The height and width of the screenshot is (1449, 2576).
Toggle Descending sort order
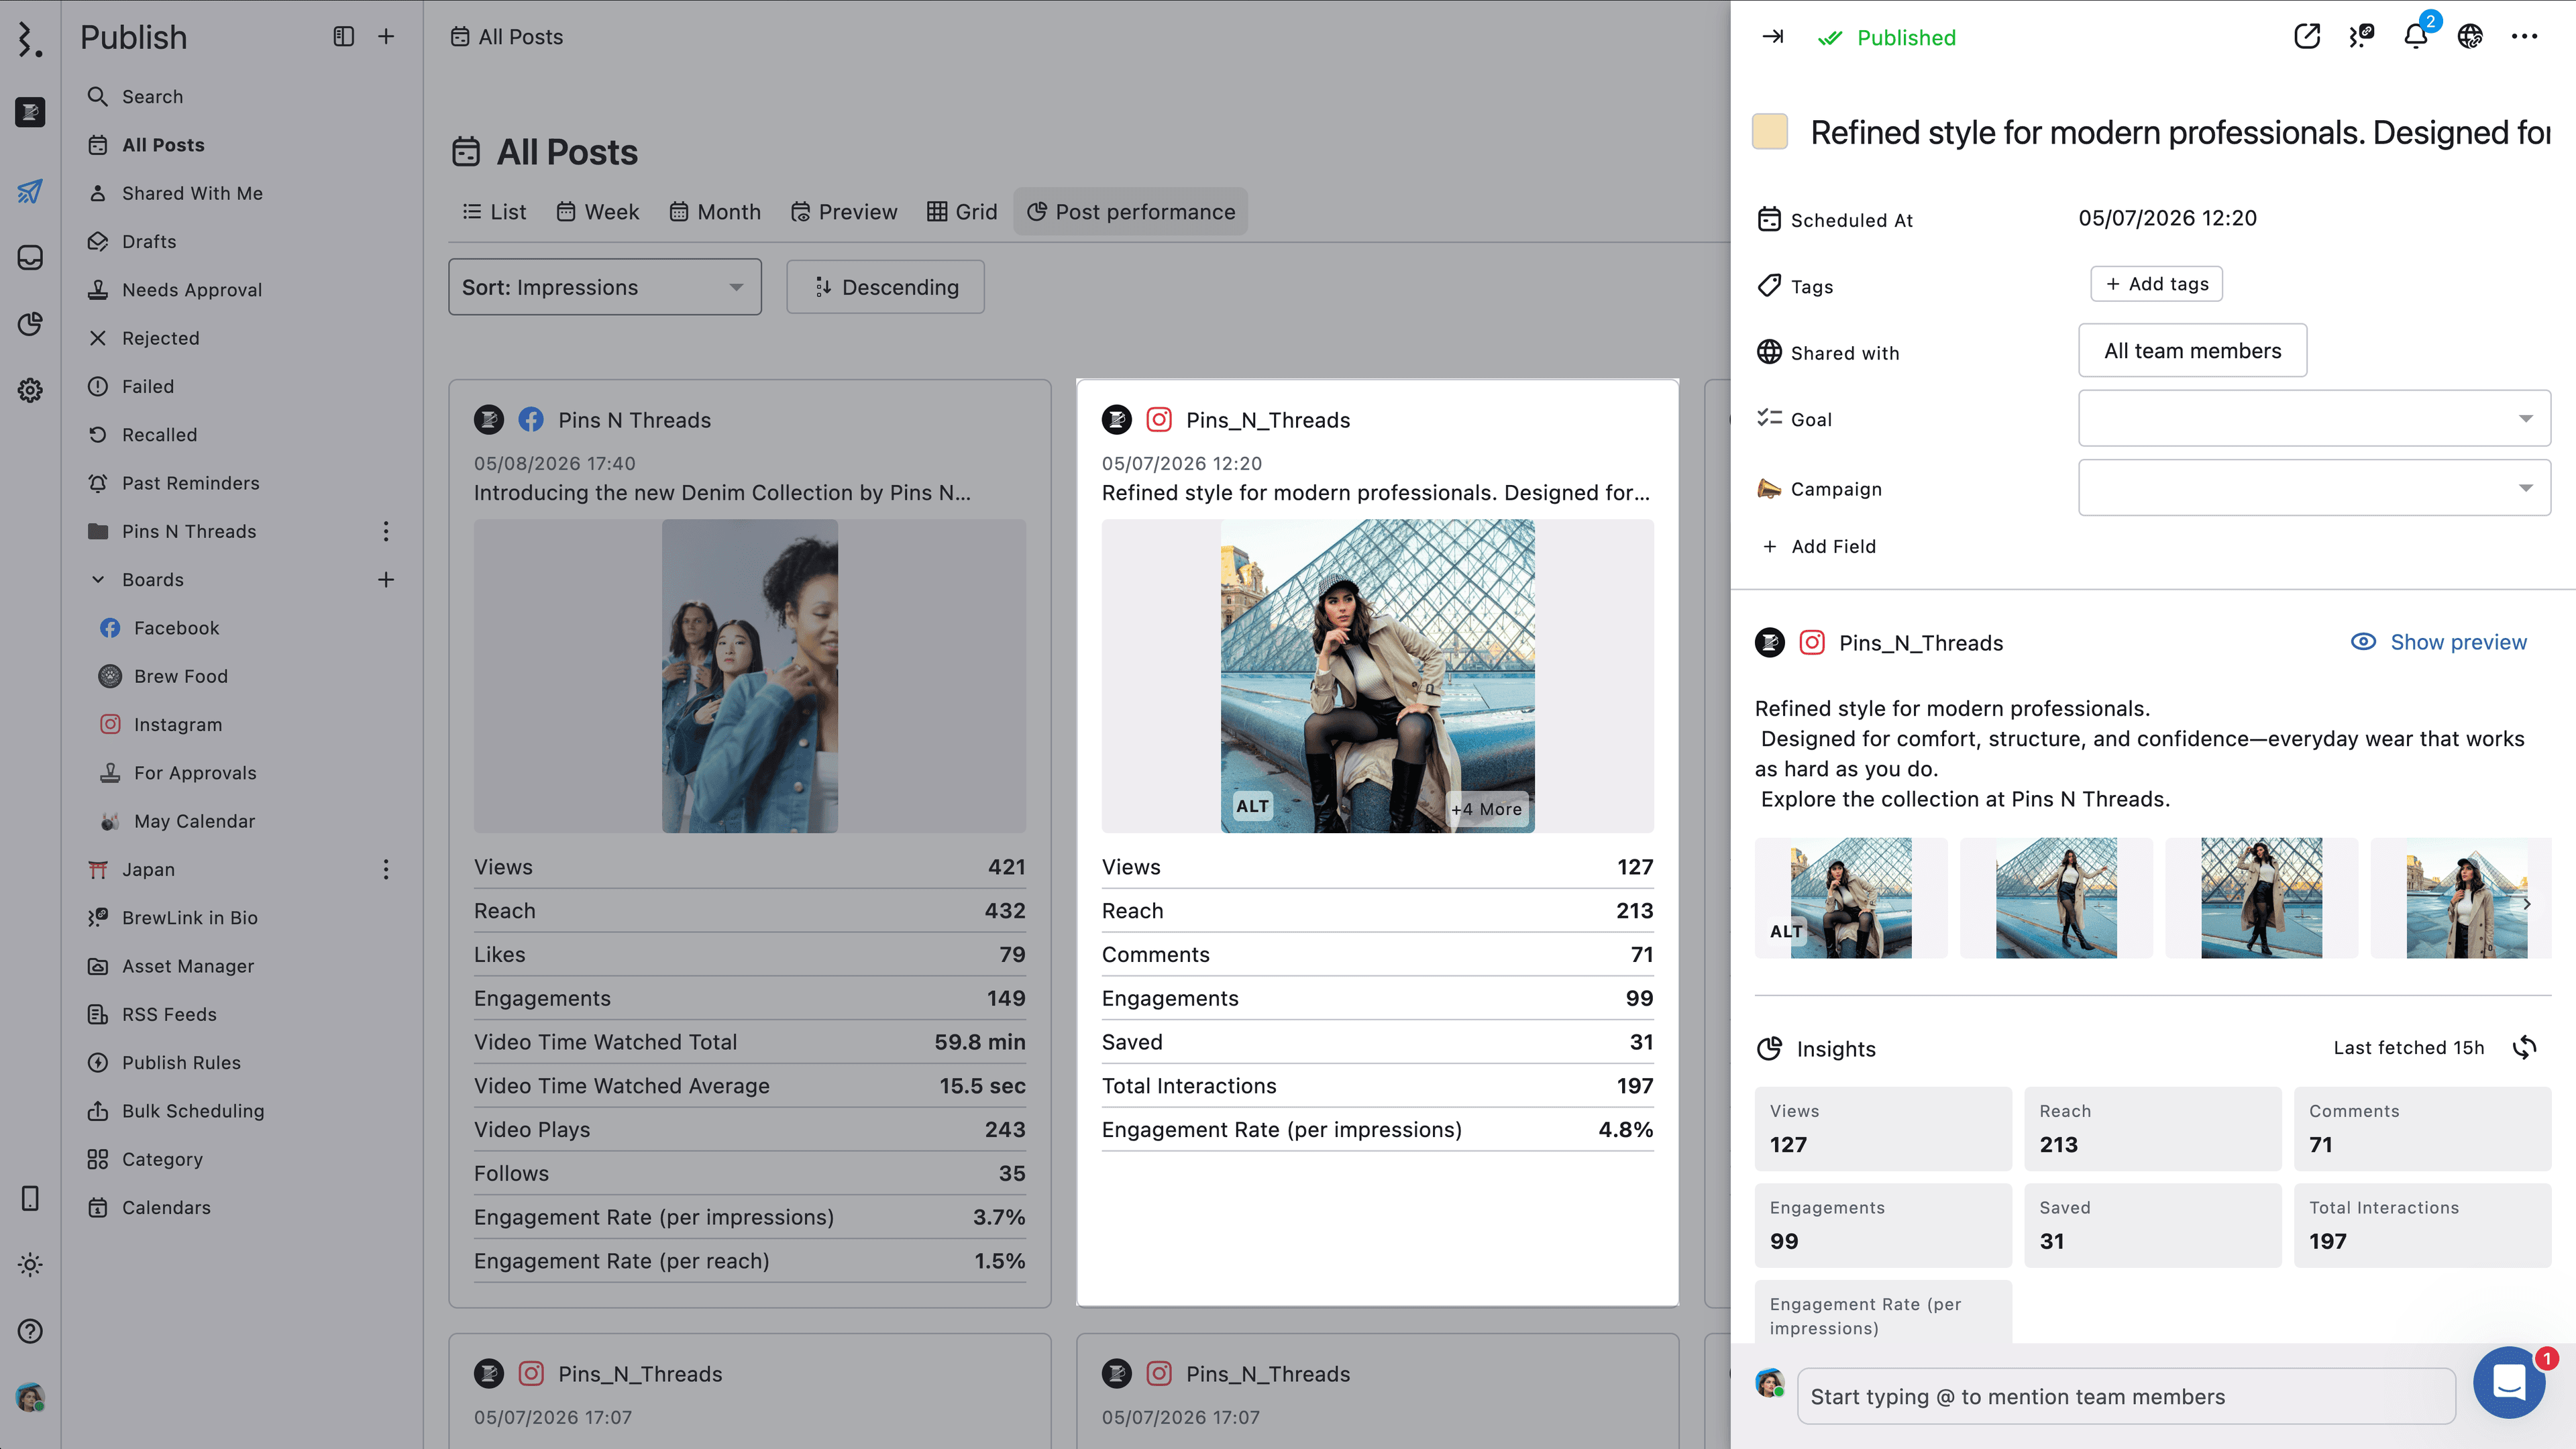[x=885, y=287]
